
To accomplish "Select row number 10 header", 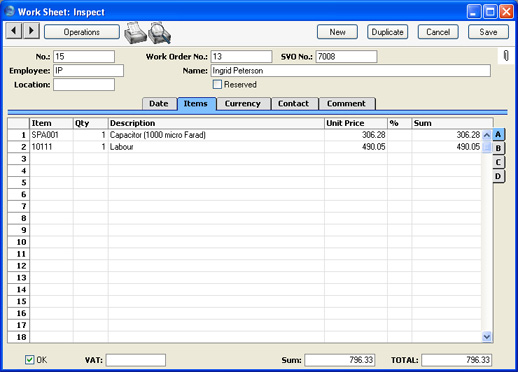I will (x=19, y=242).
